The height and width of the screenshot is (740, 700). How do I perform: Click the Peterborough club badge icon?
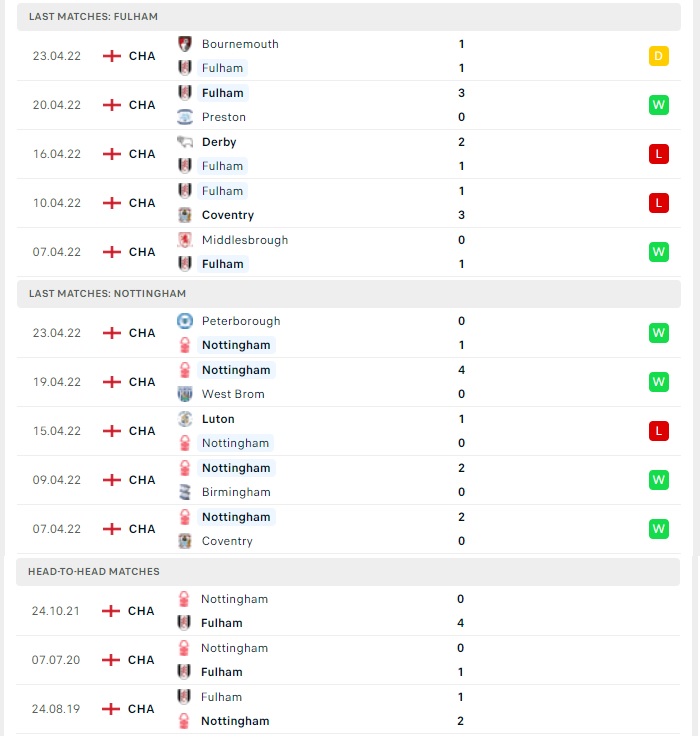coord(185,321)
